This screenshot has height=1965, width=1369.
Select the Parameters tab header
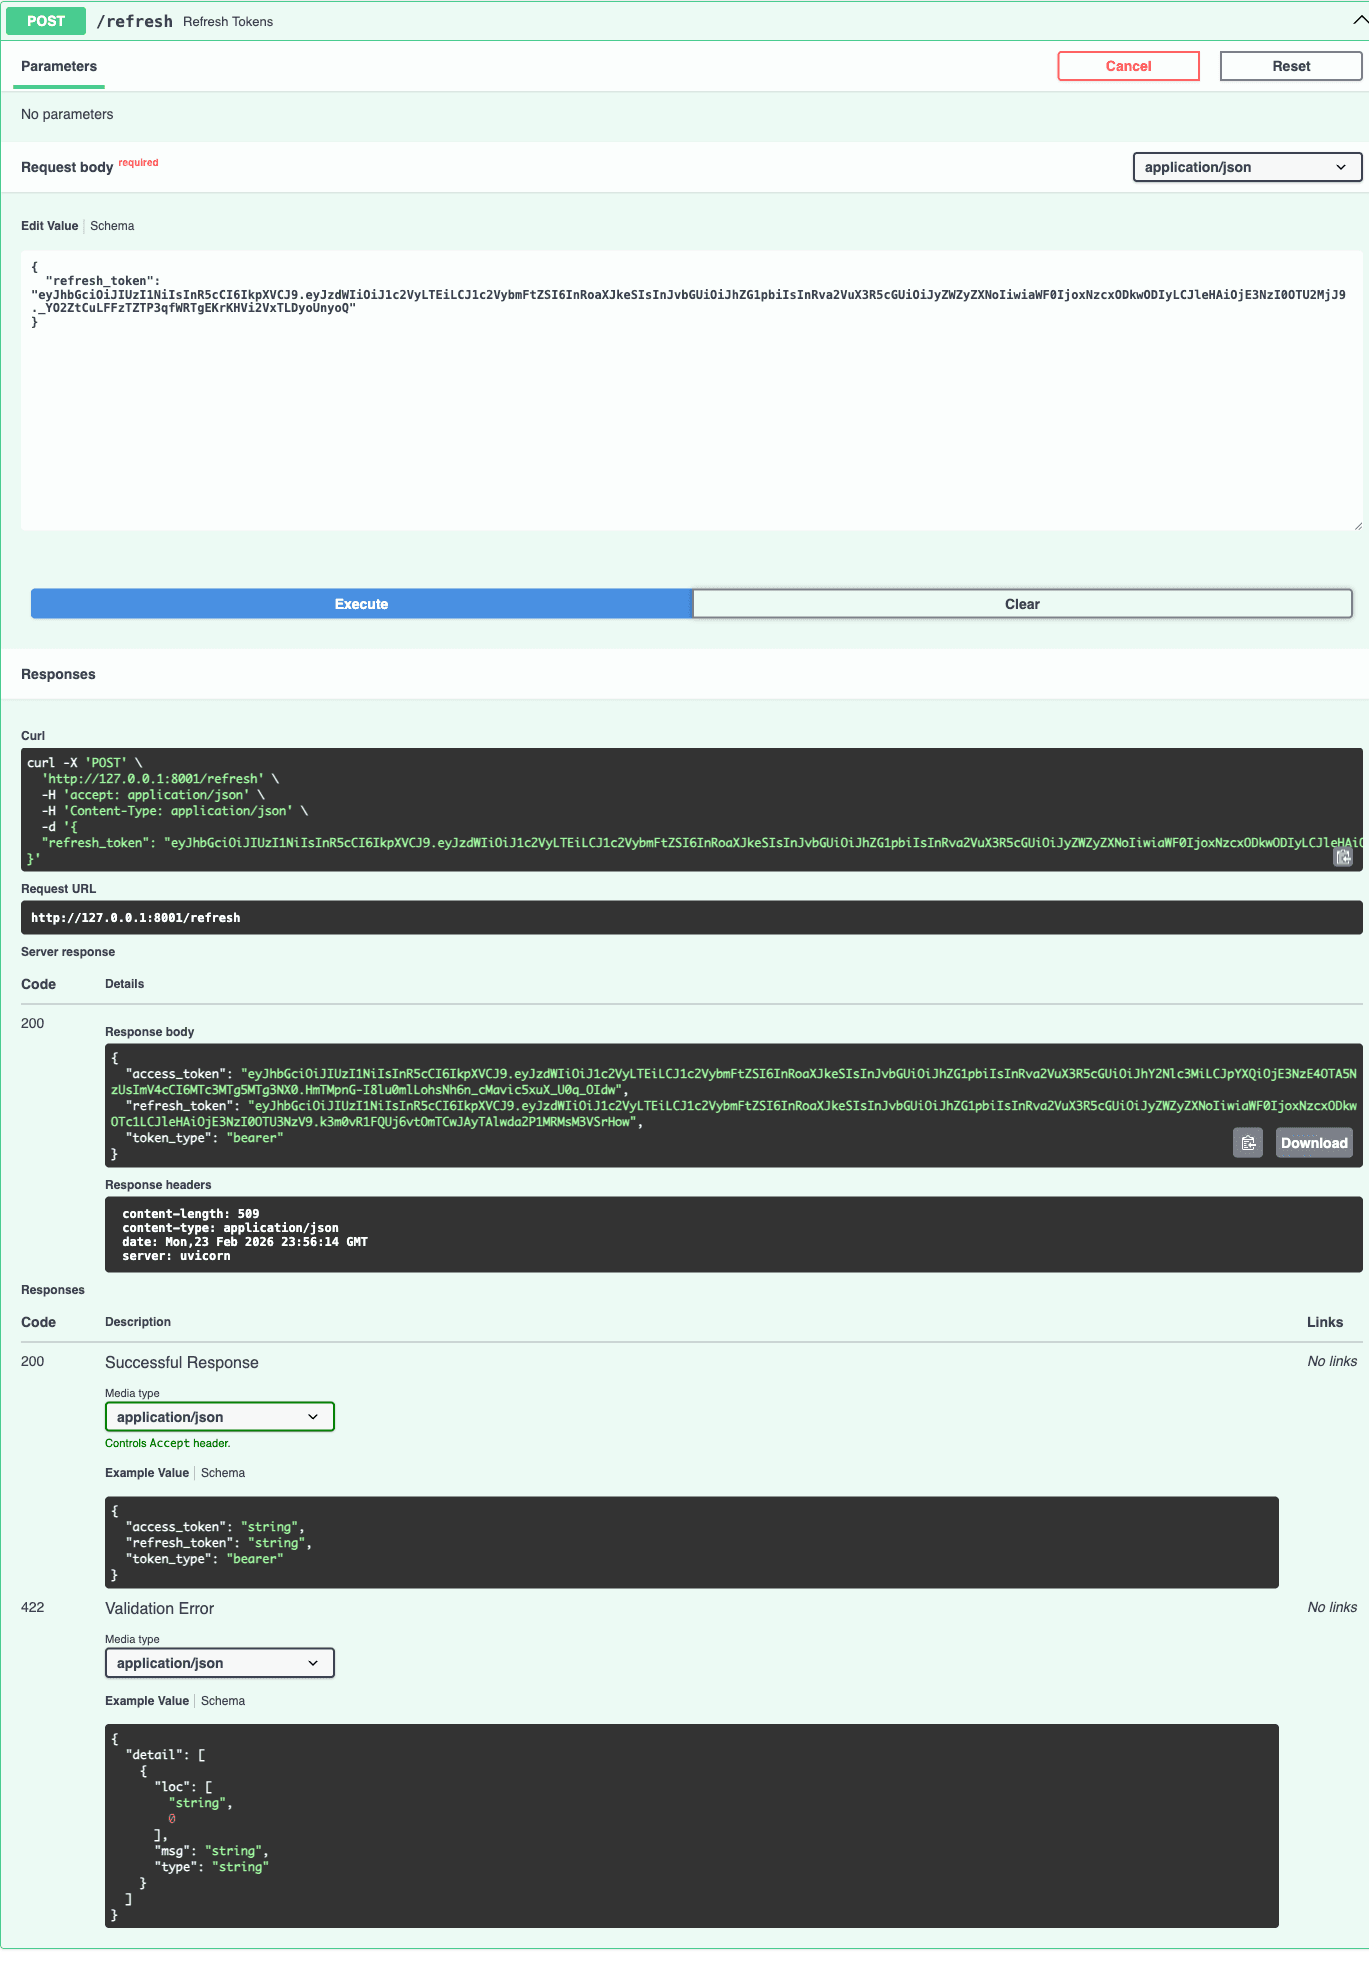pos(59,66)
